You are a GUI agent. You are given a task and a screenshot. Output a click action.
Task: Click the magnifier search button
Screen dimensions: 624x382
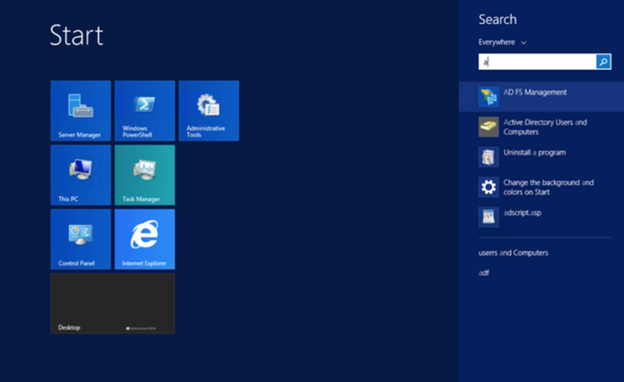pyautogui.click(x=603, y=62)
